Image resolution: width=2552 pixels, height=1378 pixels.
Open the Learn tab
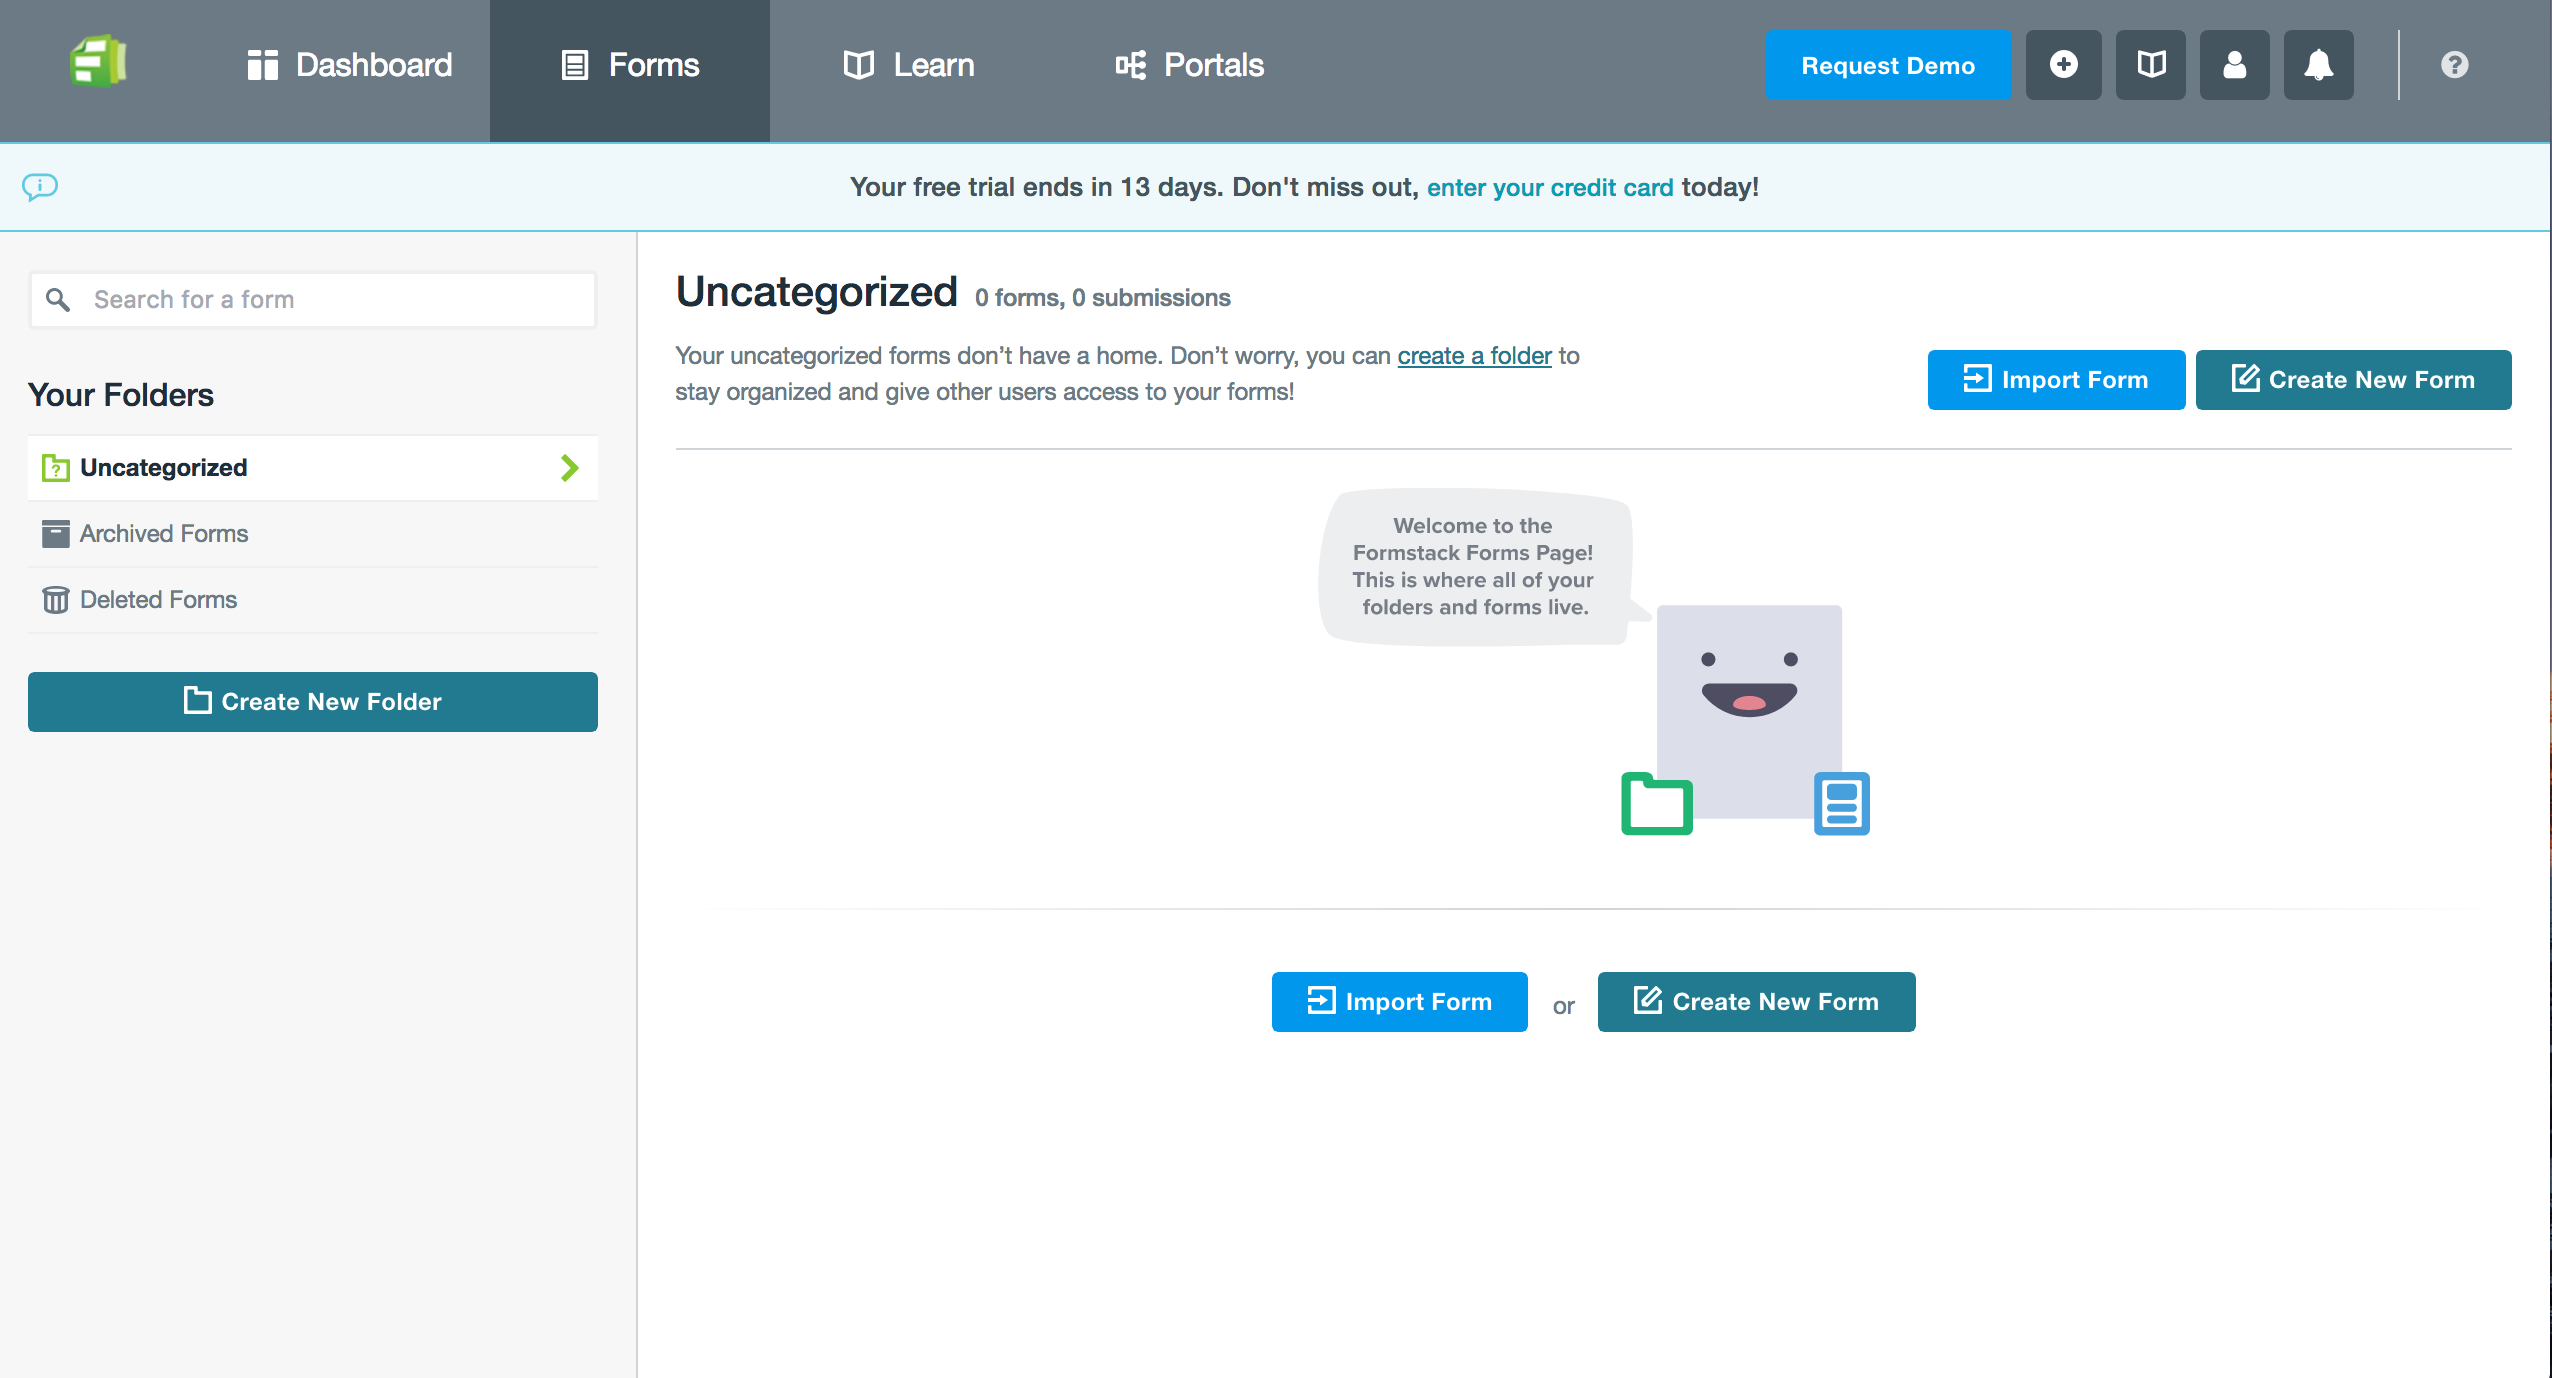(908, 66)
